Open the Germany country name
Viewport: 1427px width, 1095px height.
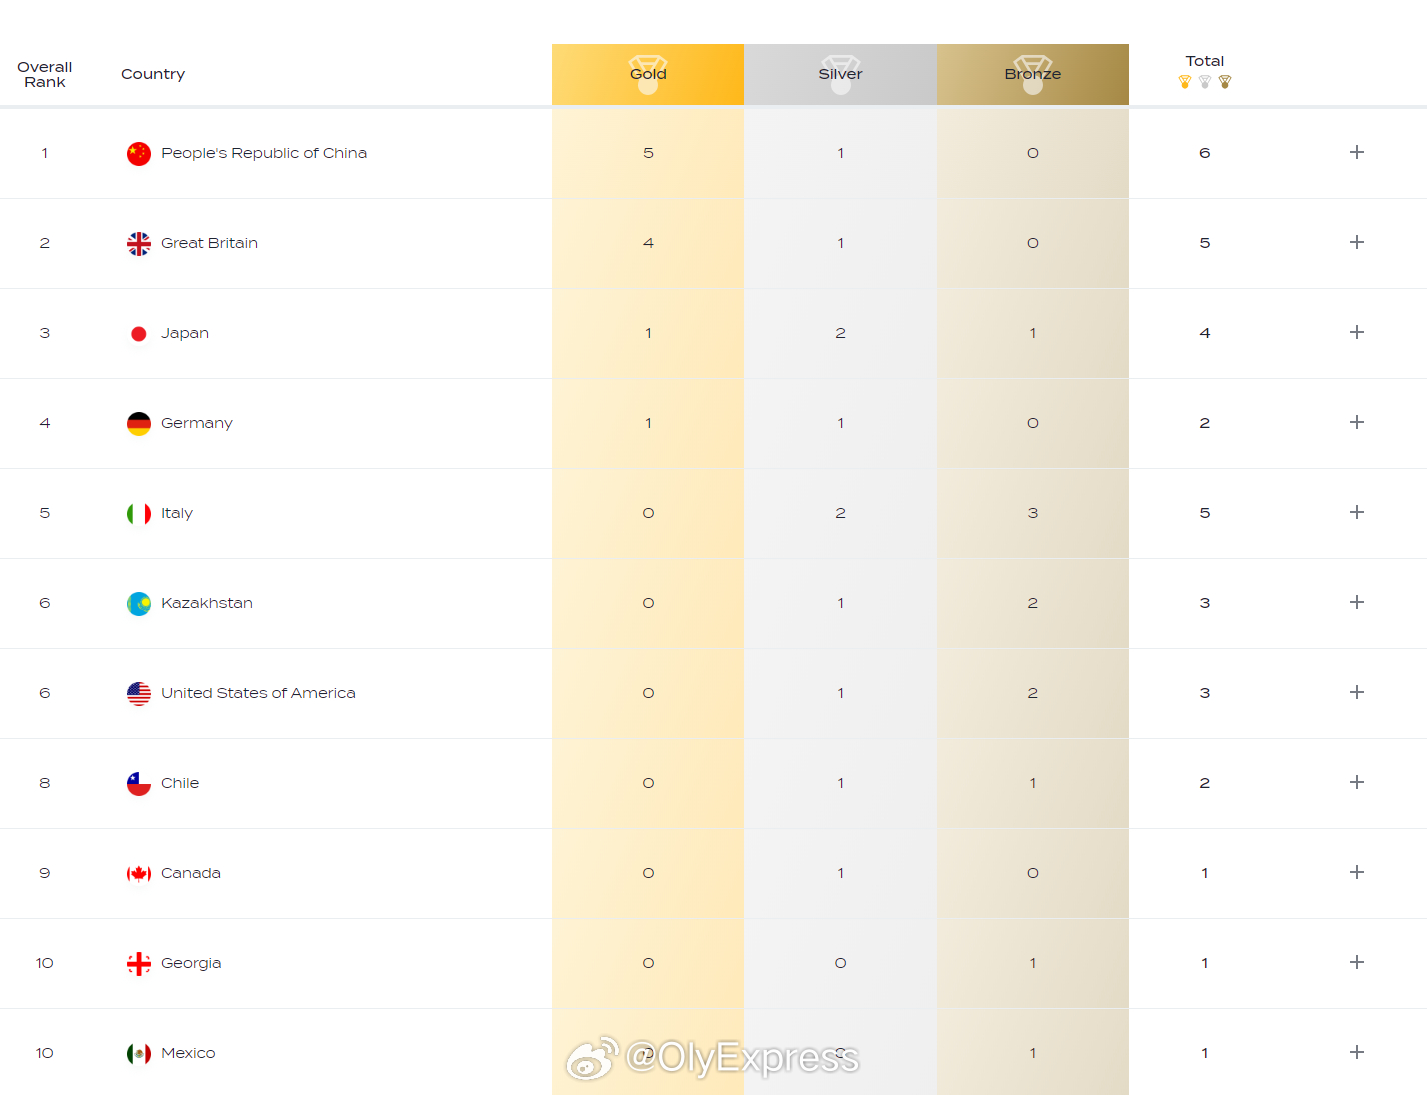pyautogui.click(x=197, y=423)
